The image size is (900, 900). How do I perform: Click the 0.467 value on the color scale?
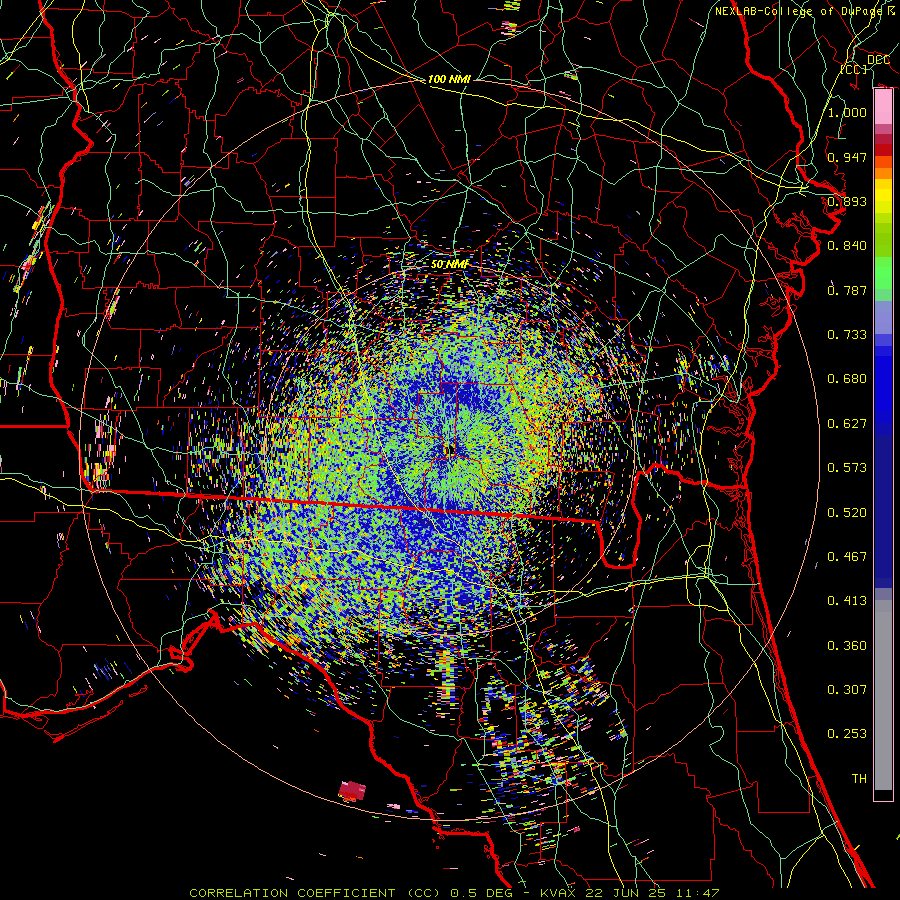point(847,557)
